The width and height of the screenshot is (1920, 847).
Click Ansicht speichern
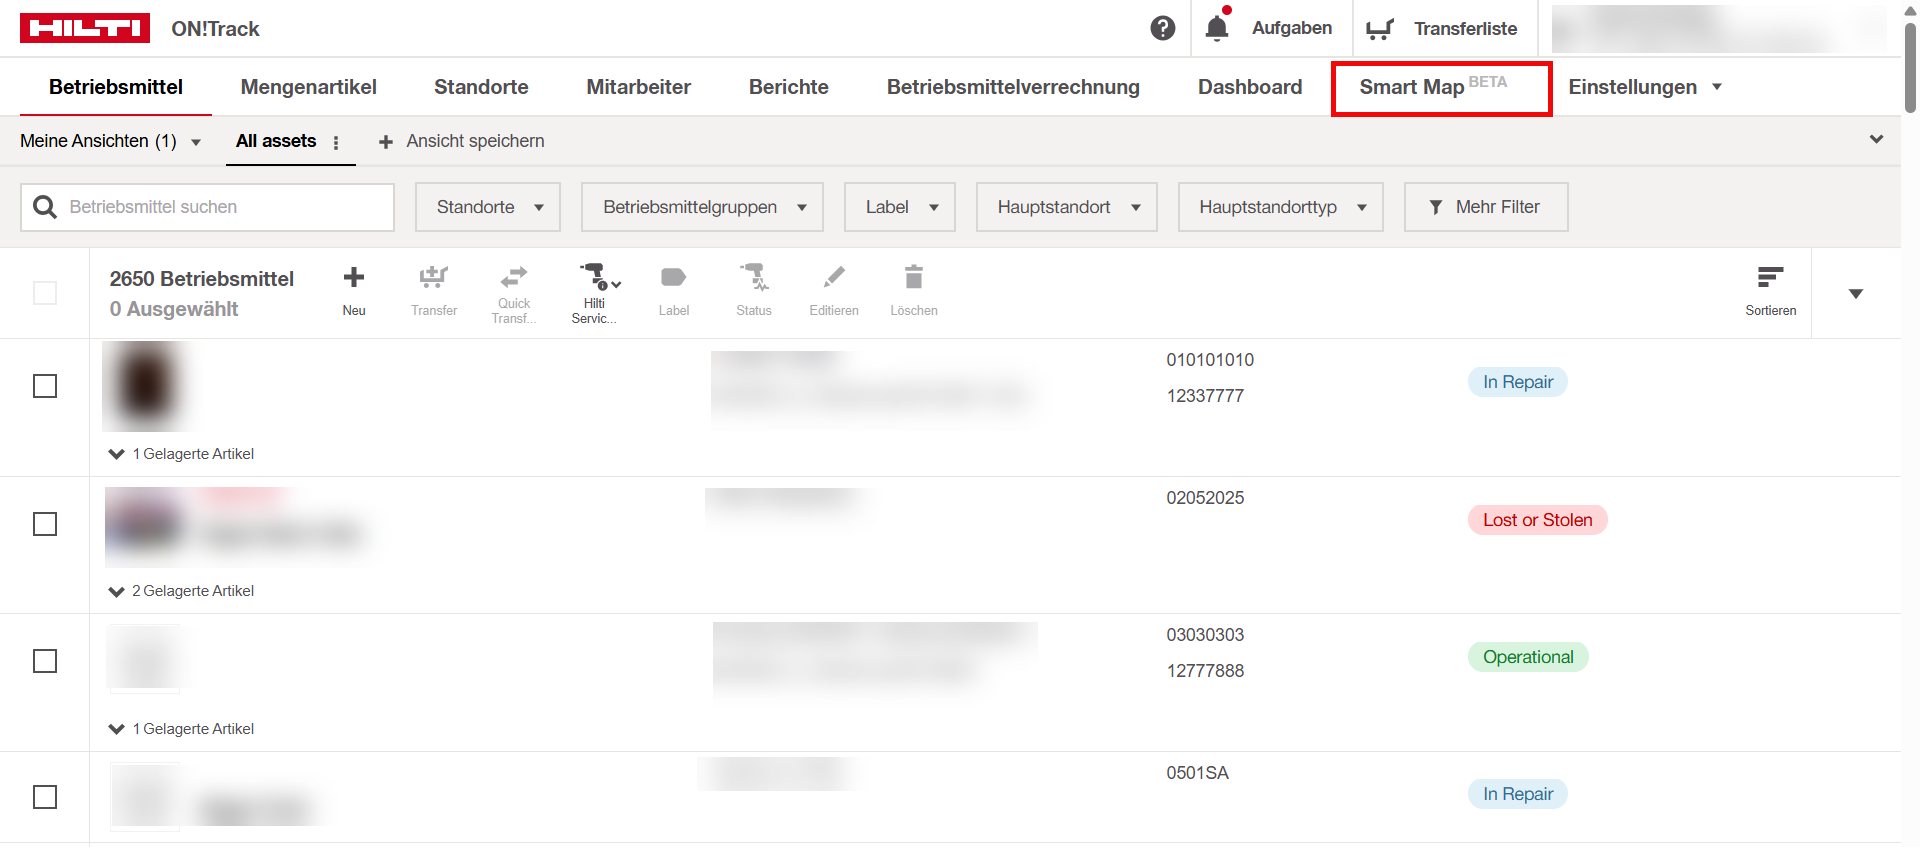coord(462,141)
